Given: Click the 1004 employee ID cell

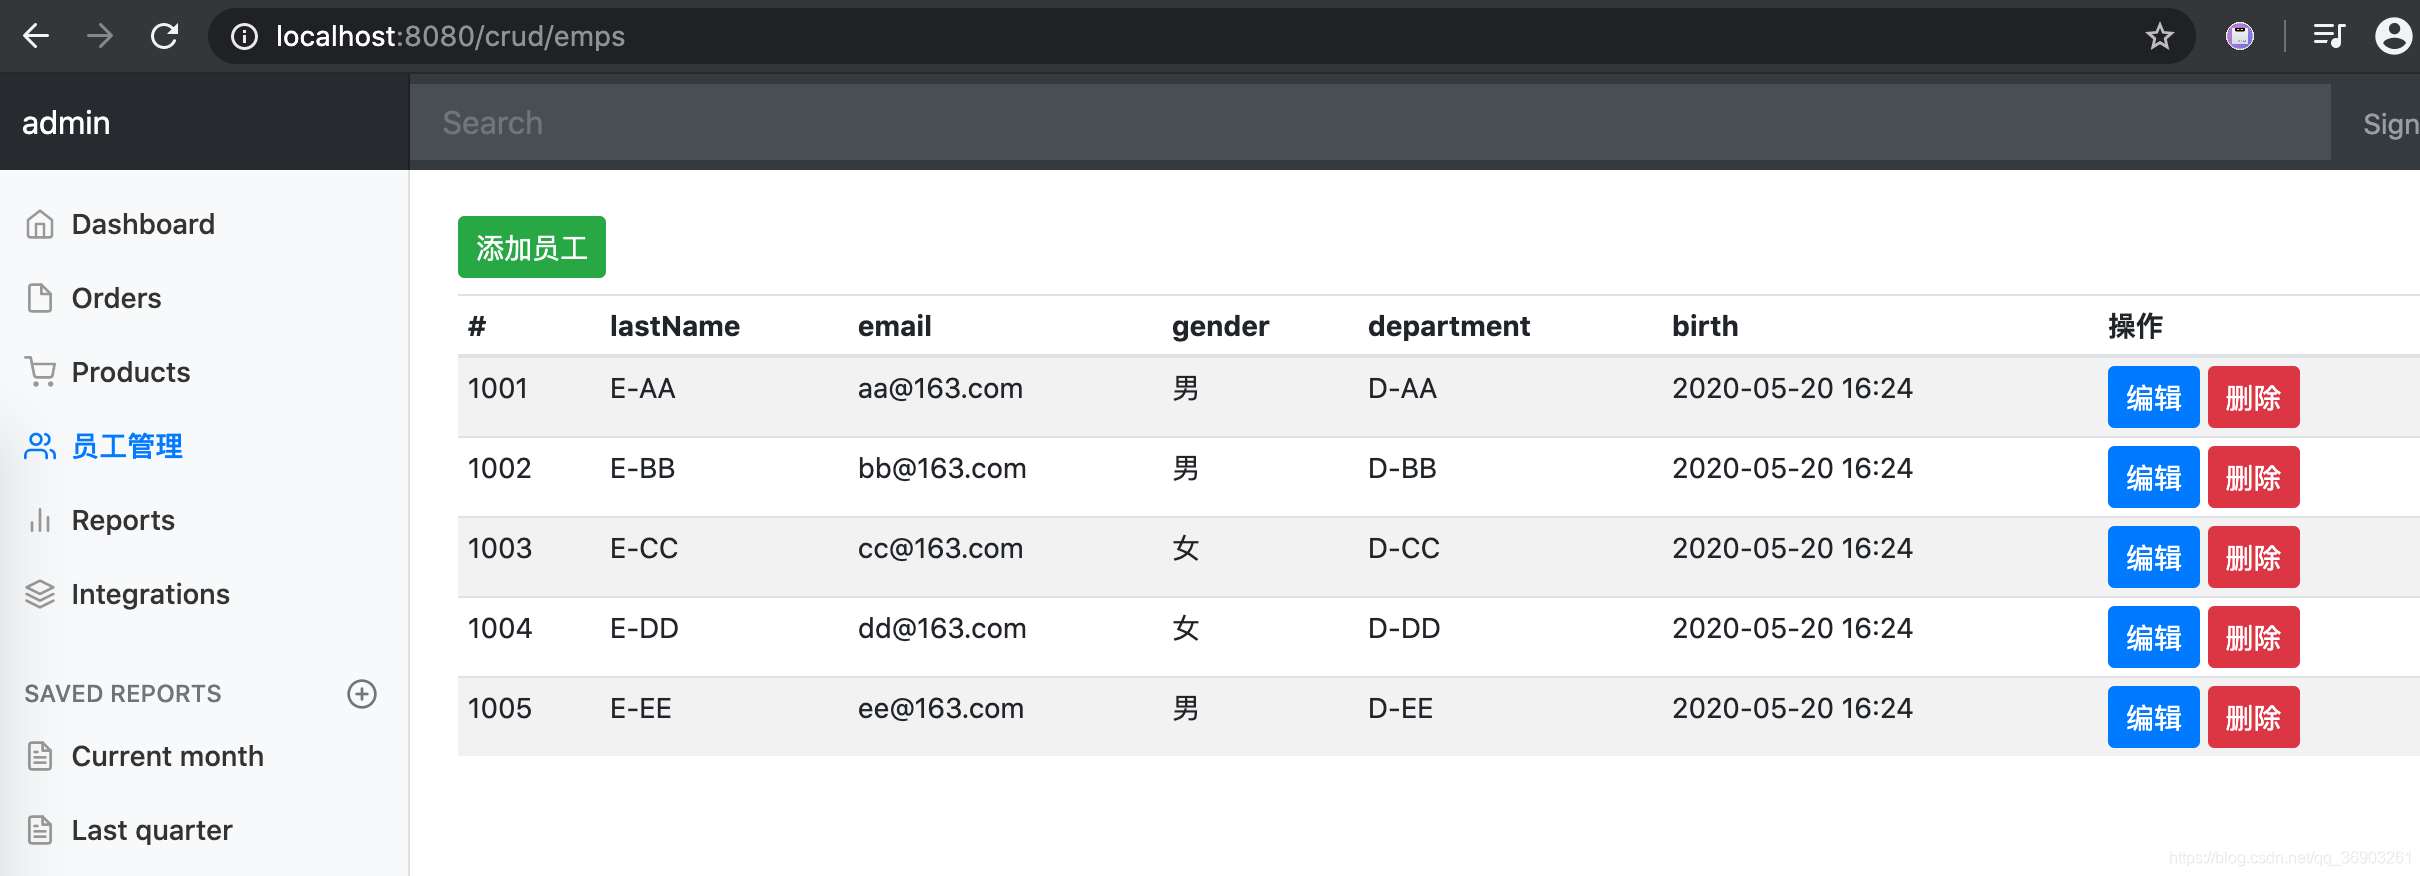Looking at the screenshot, I should (x=500, y=628).
